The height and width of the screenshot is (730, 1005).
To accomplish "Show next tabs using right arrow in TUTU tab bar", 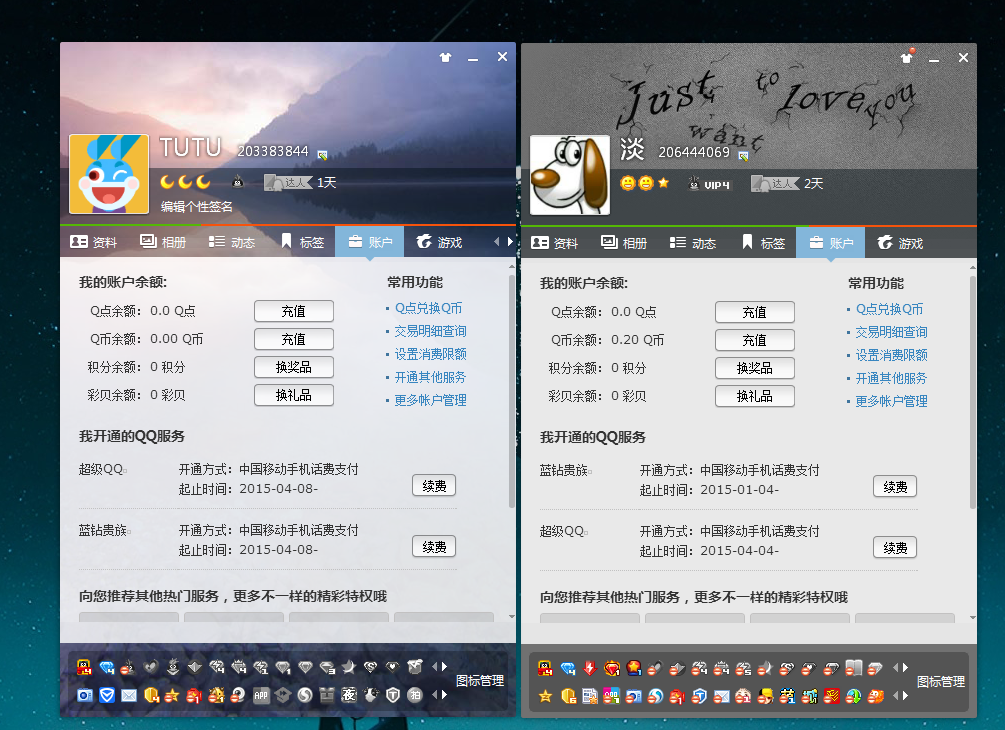I will pyautogui.click(x=510, y=242).
